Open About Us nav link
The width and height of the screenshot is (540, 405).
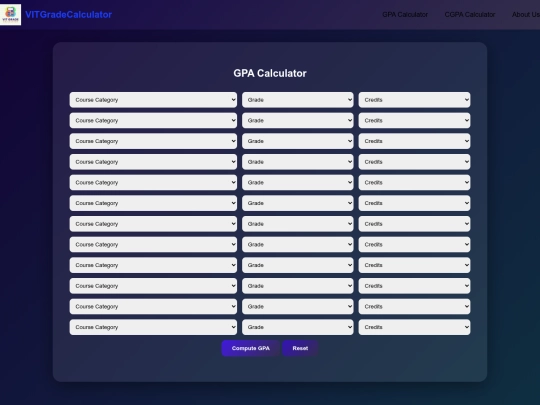point(526,14)
